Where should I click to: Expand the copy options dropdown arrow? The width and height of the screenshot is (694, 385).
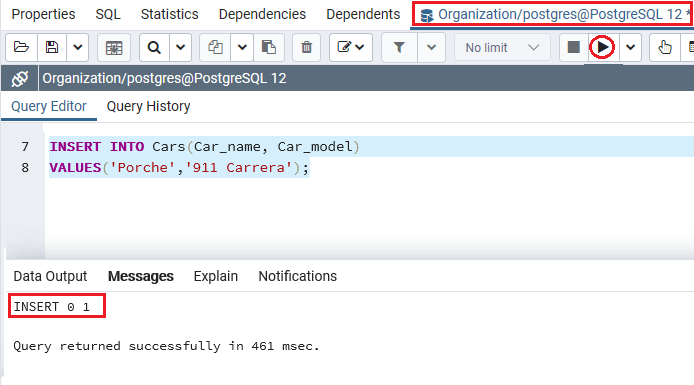pos(242,47)
